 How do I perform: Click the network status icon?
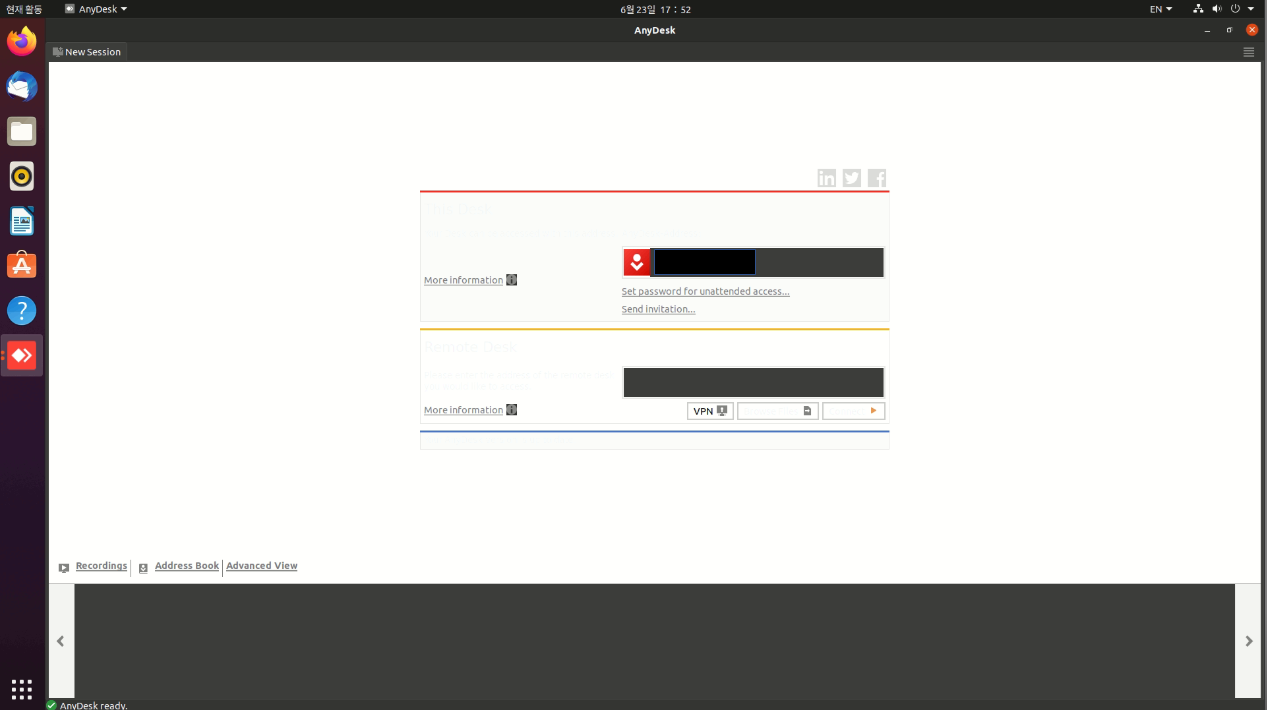pos(1198,9)
